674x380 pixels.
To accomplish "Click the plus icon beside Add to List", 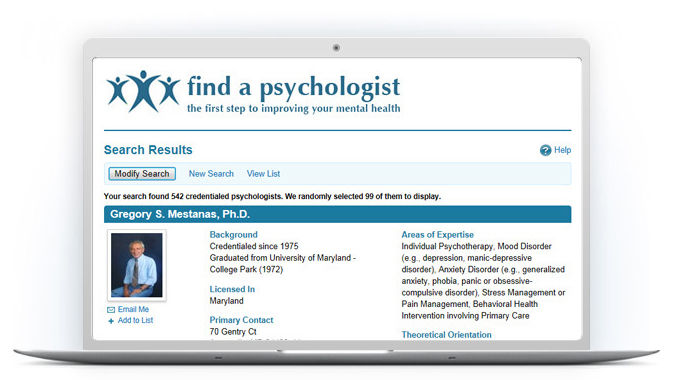I will click(x=111, y=321).
